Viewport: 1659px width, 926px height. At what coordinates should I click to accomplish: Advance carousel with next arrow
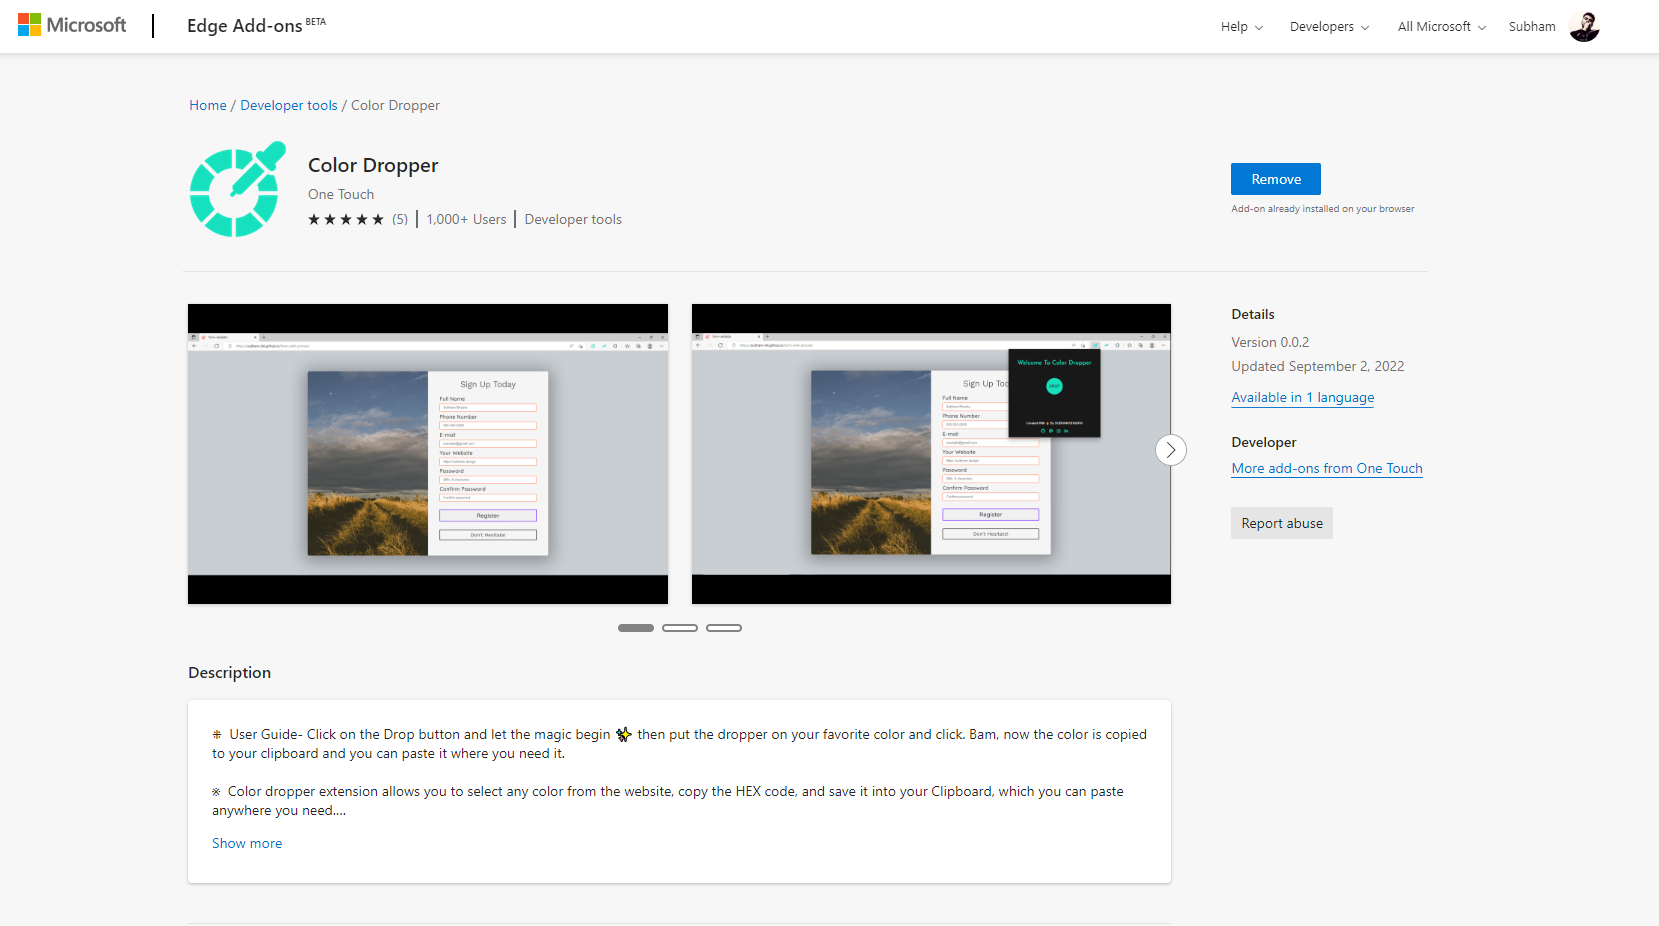pos(1171,450)
